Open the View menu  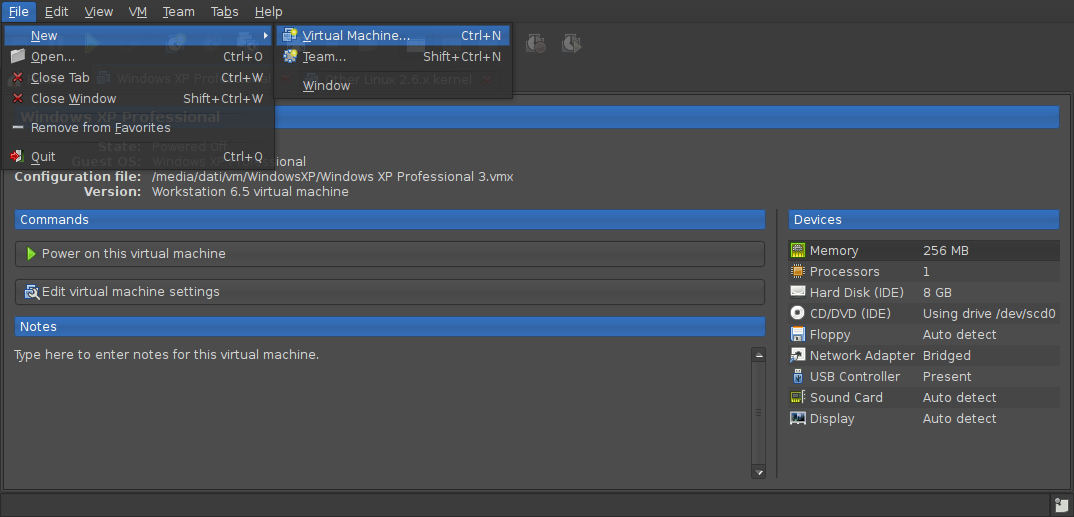point(99,12)
